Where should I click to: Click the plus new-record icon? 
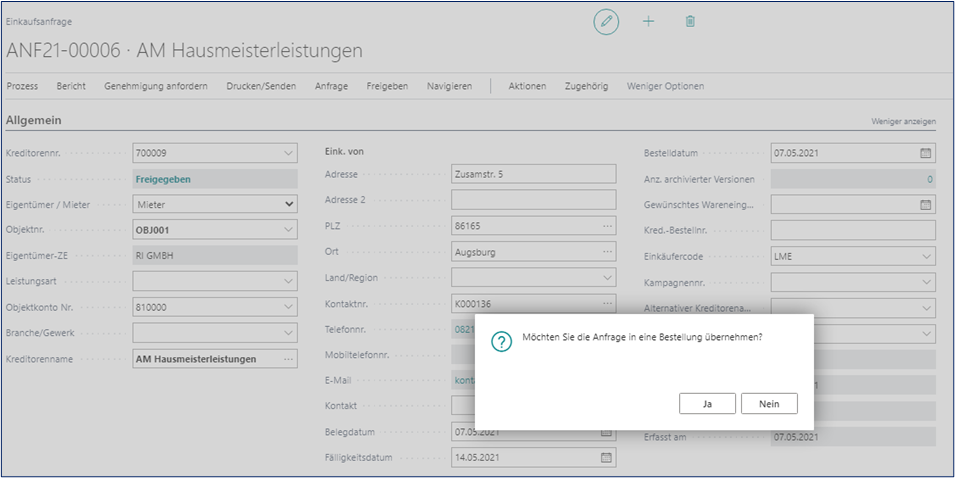pyautogui.click(x=649, y=22)
